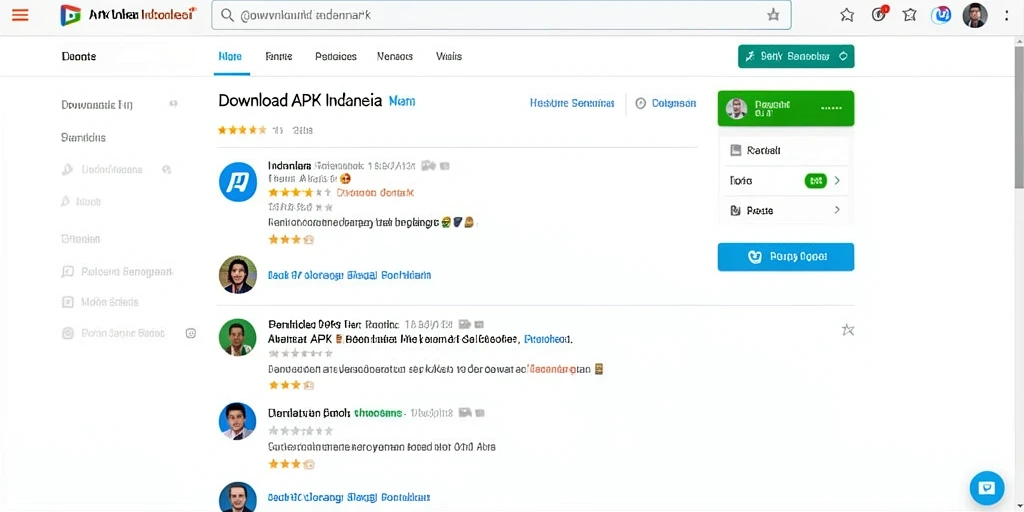Click the orange Cteoaon link in first review
Screen dimensions: 1024x512
coord(375,193)
